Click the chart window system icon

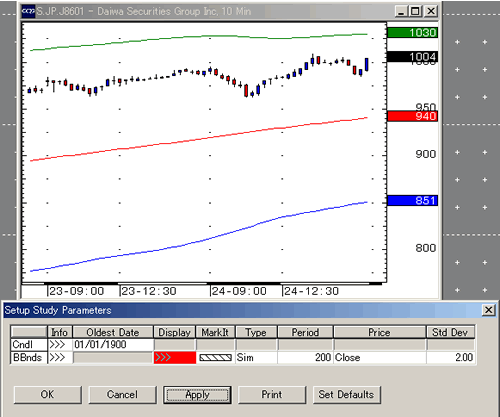[28, 11]
